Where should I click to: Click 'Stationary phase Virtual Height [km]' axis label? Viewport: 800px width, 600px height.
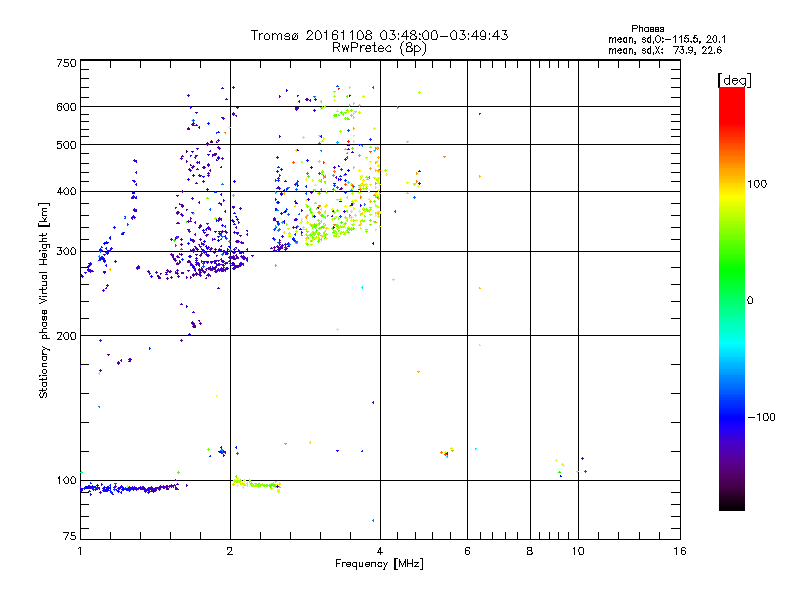tap(44, 300)
